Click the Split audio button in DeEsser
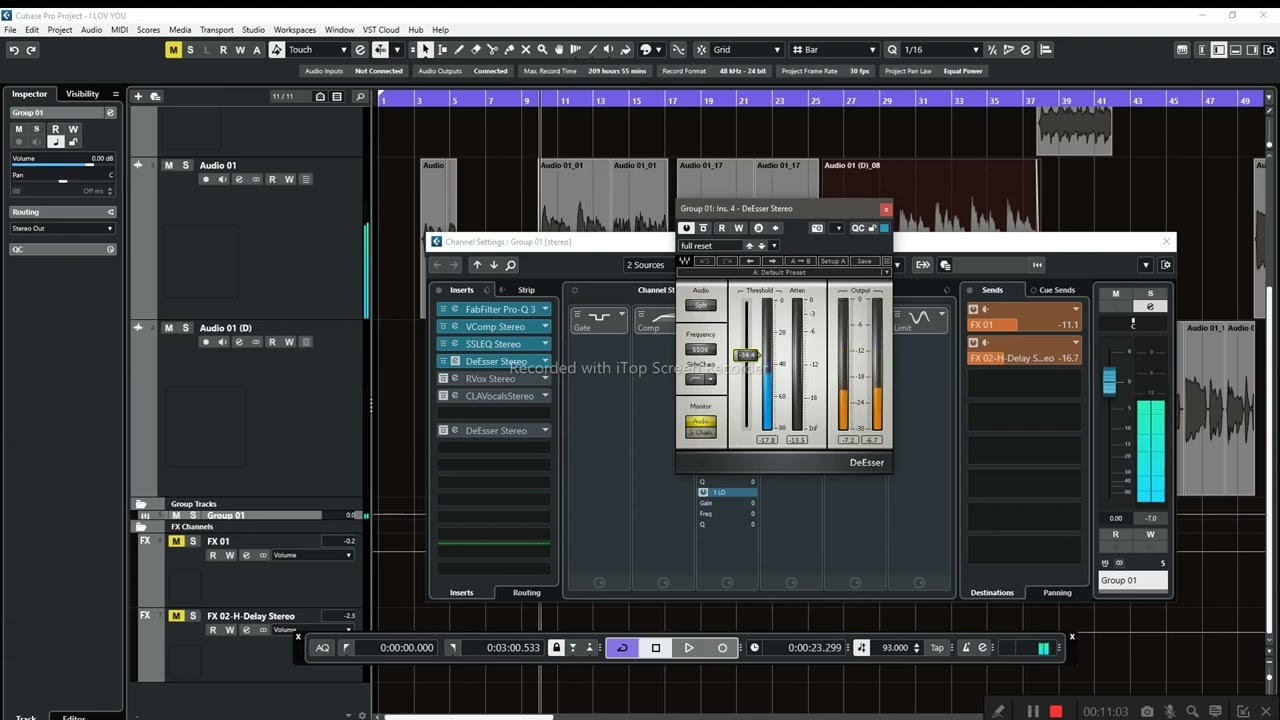The width and height of the screenshot is (1280, 720). click(701, 305)
